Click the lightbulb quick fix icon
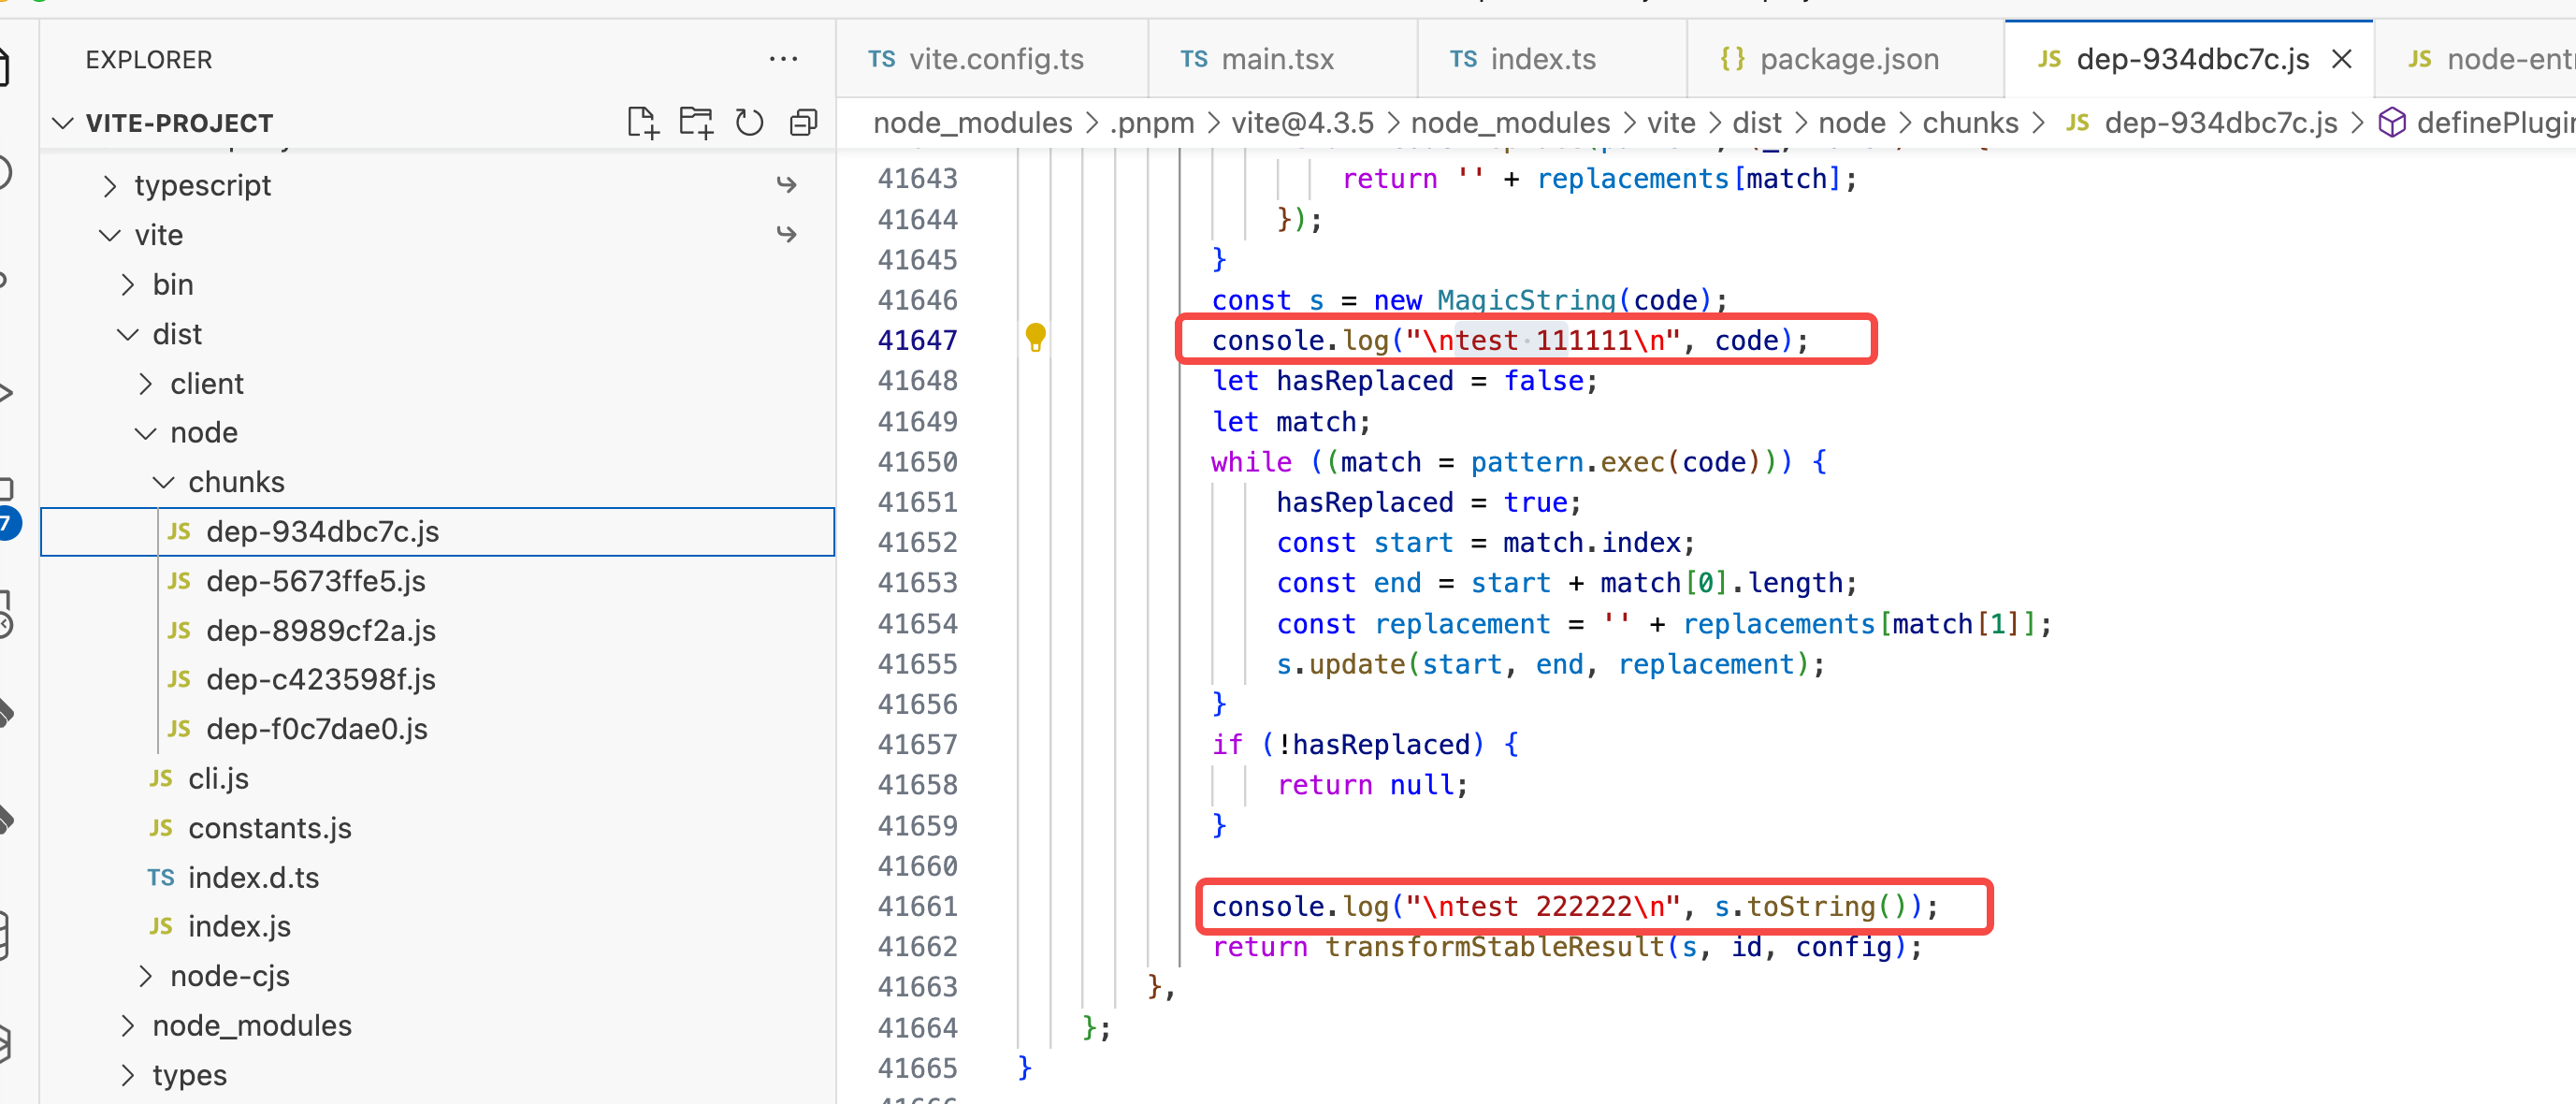Viewport: 2576px width, 1104px height. point(1035,338)
